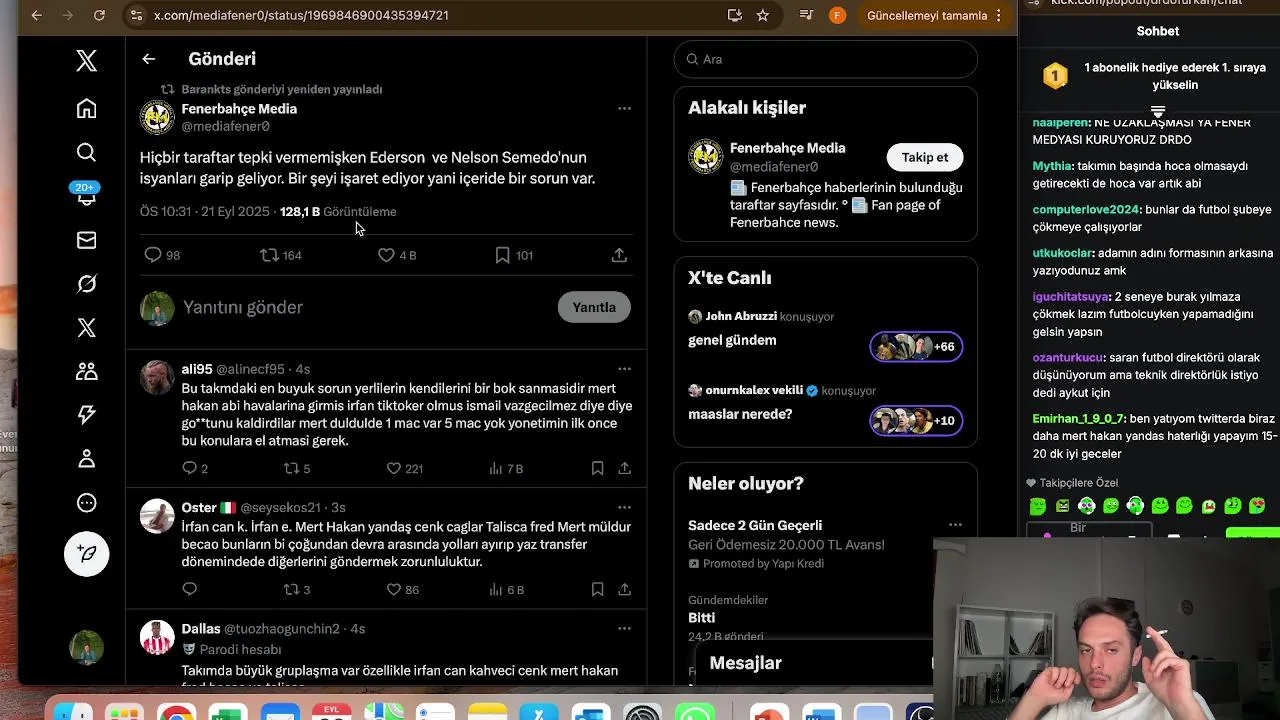Open Messages envelope icon in sidebar
The width and height of the screenshot is (1280, 720).
click(87, 240)
